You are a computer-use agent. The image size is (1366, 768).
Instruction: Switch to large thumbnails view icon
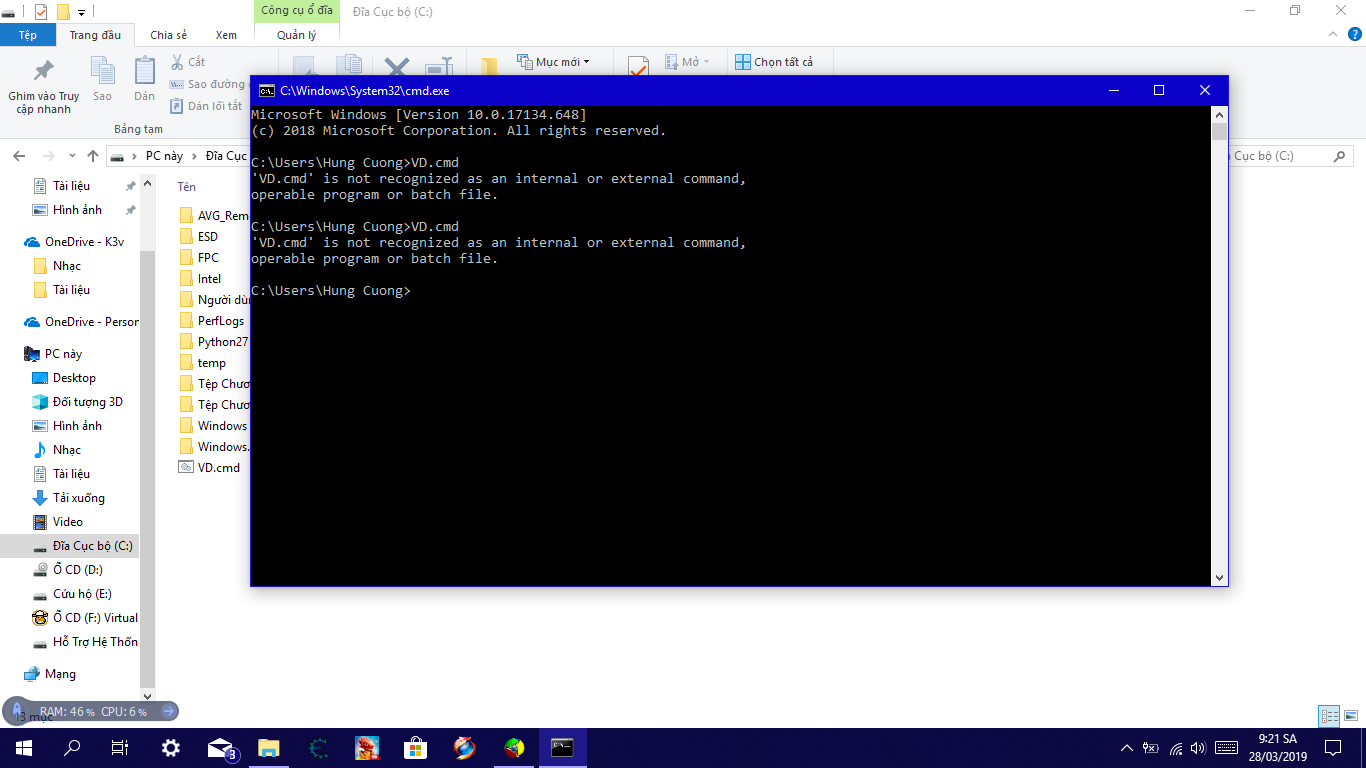tap(1349, 716)
